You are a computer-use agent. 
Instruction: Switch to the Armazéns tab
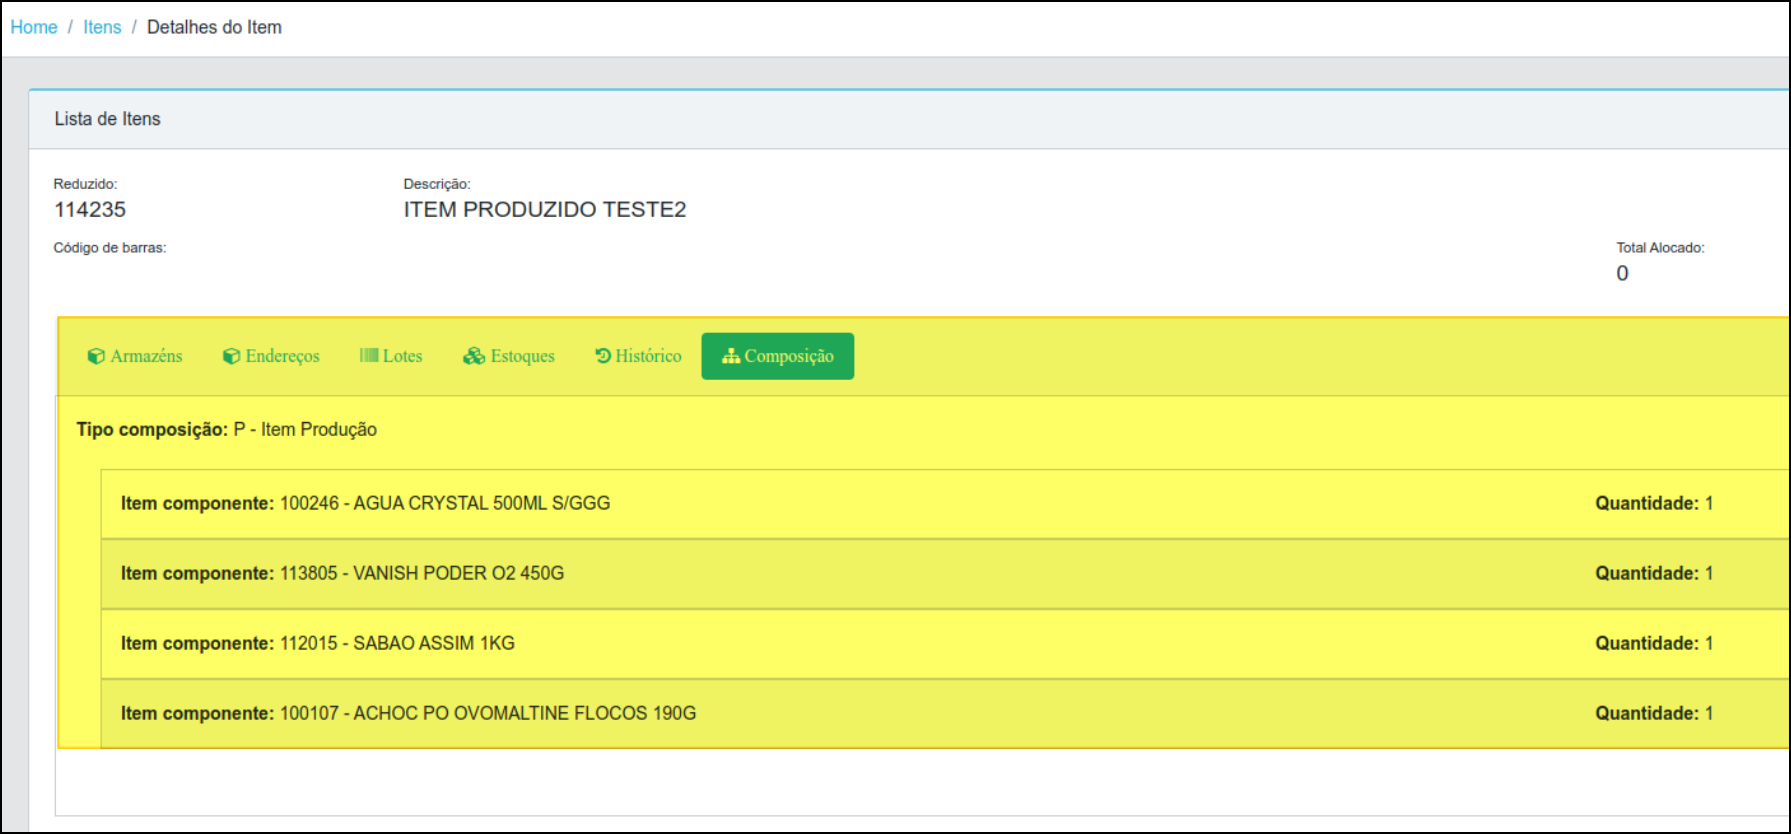tap(135, 356)
